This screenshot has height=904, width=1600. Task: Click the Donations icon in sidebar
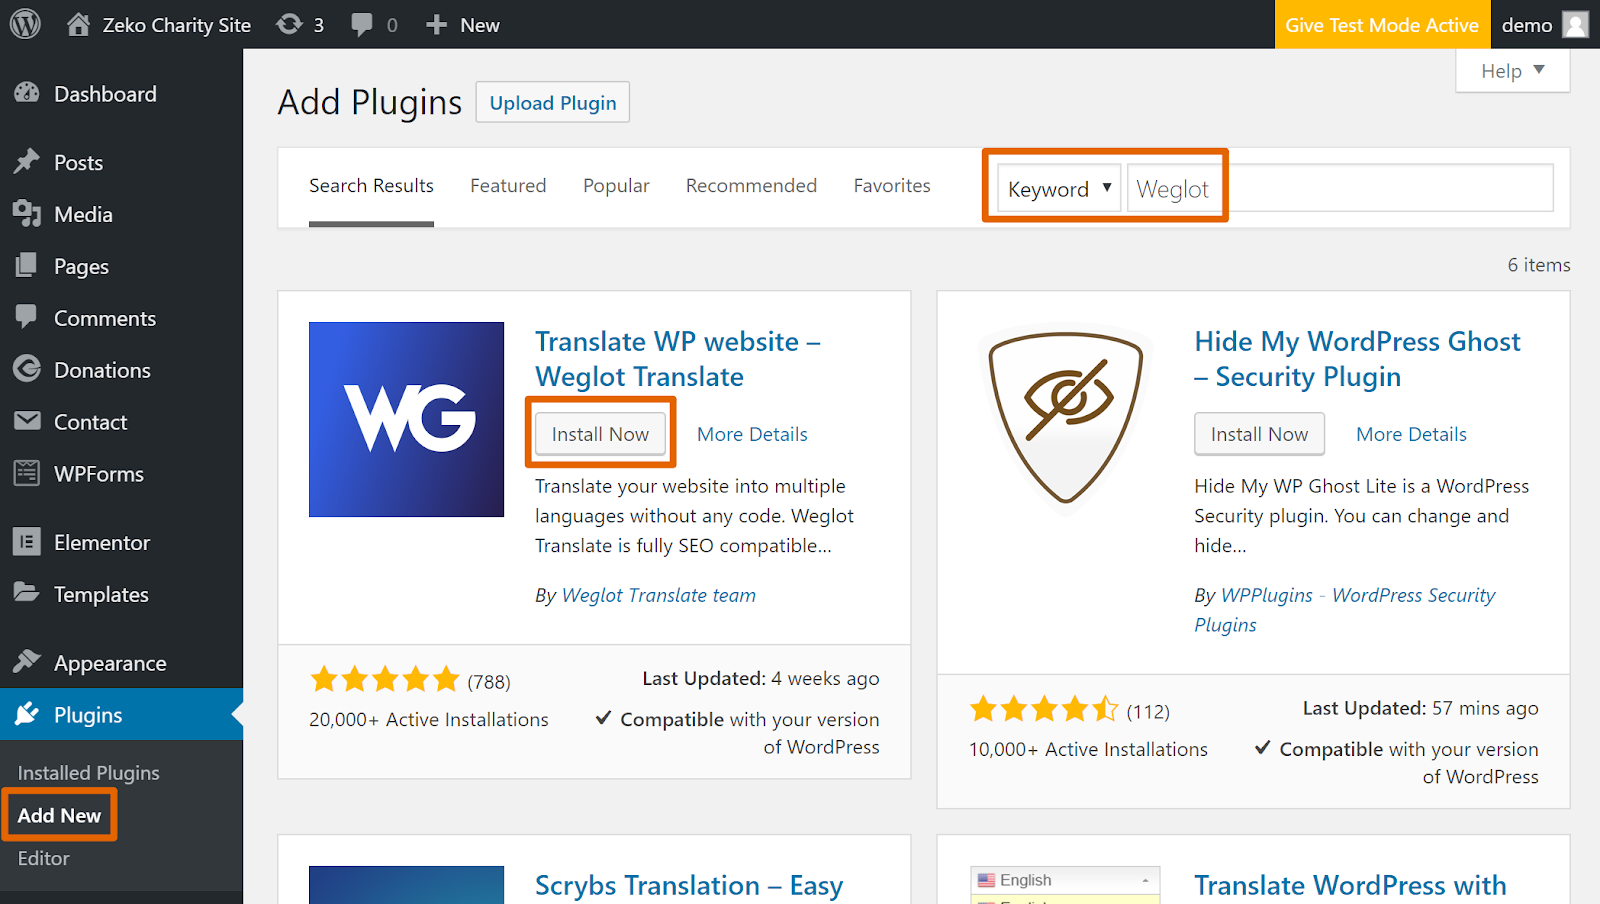pos(27,369)
